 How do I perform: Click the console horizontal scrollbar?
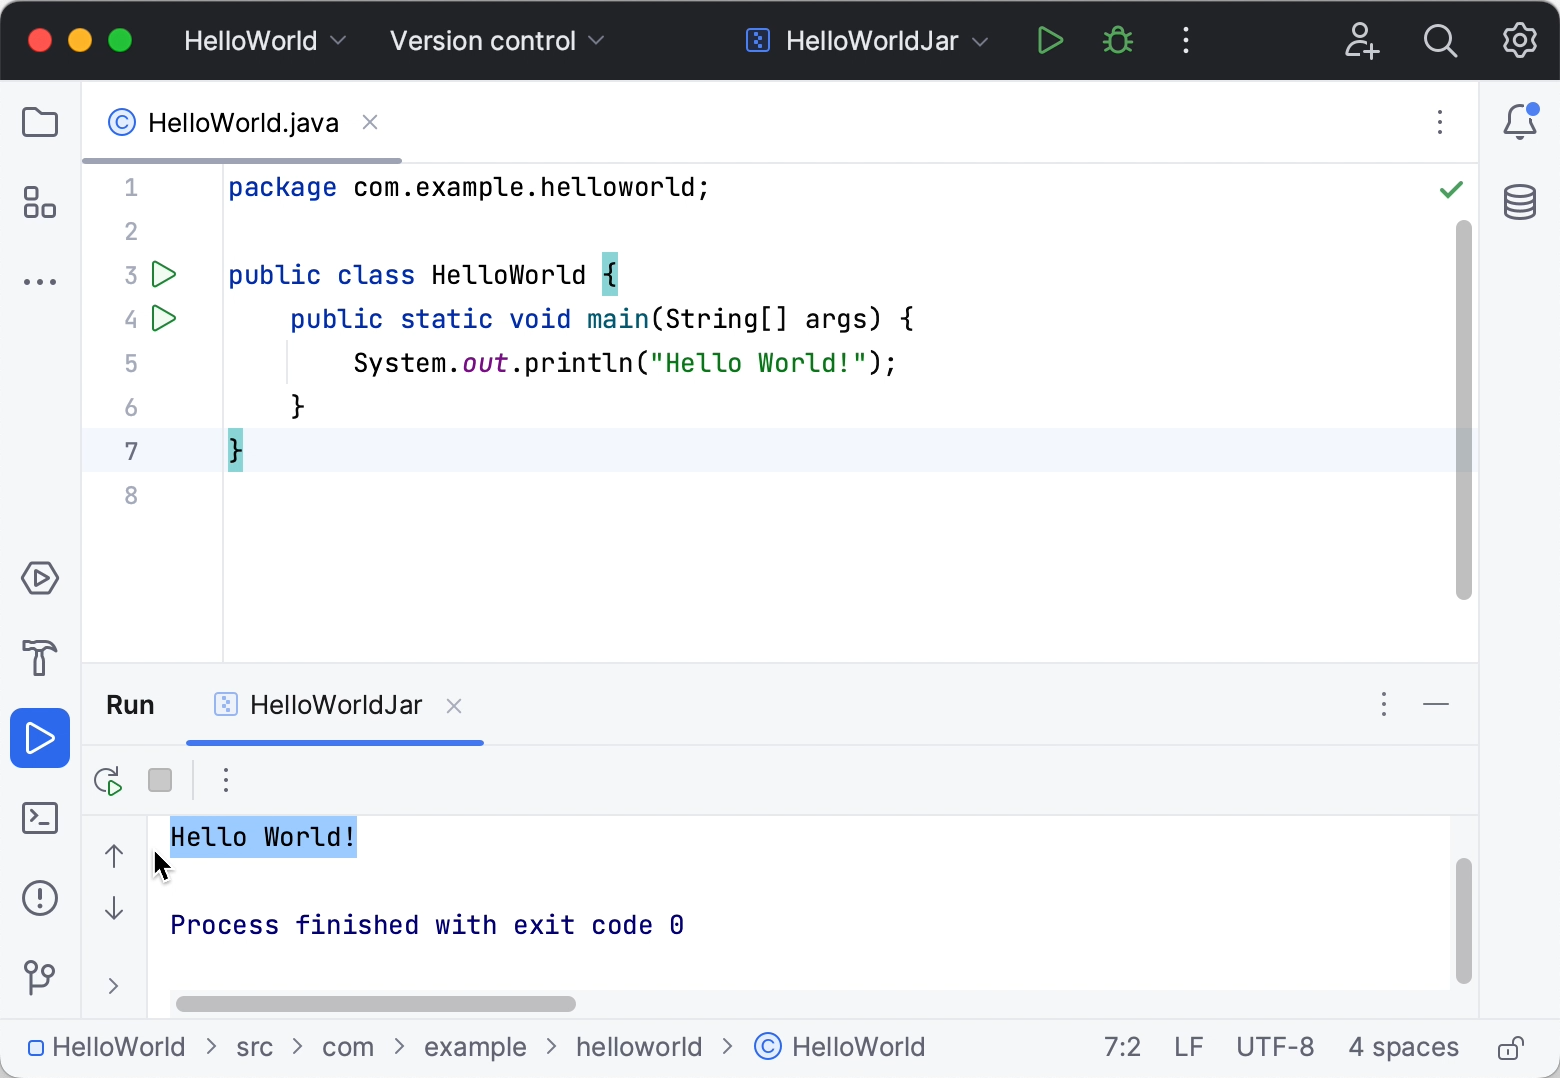[375, 1003]
